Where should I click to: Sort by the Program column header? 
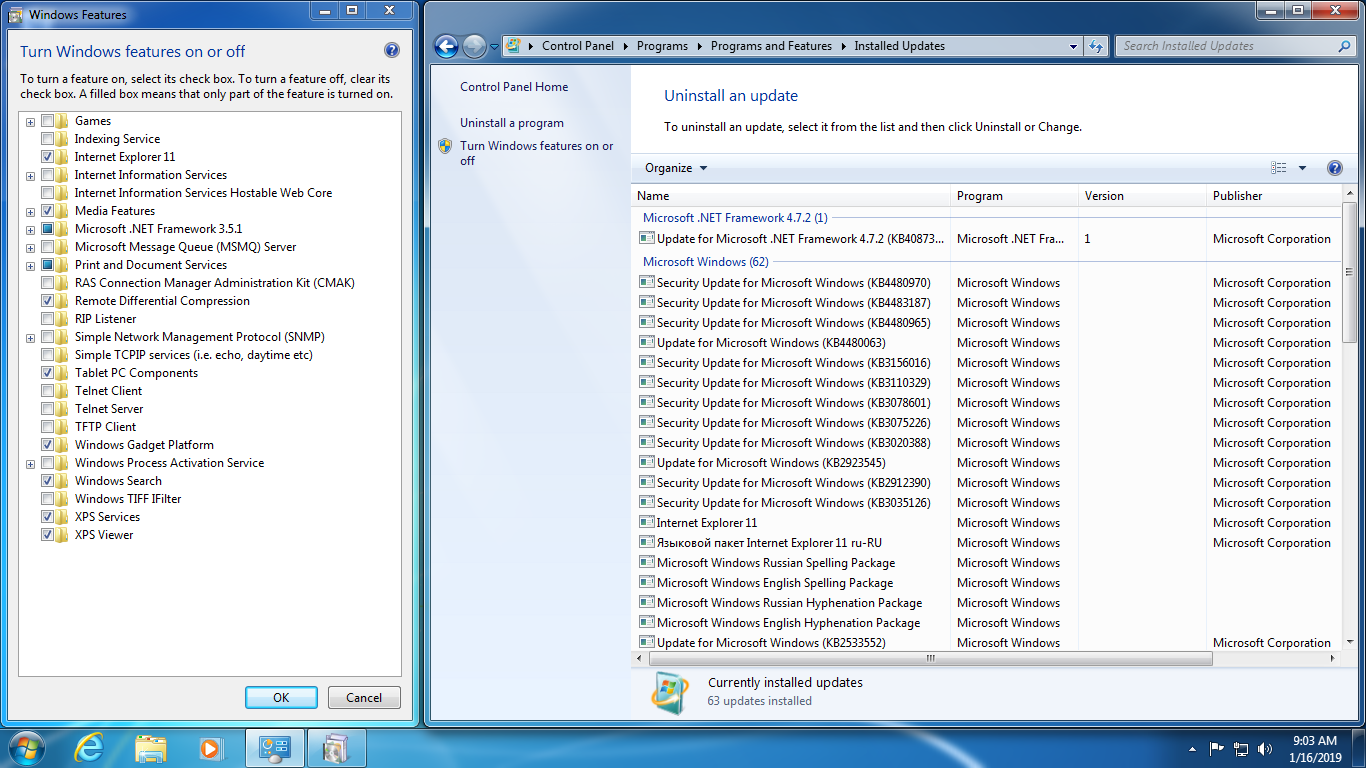pos(1014,196)
